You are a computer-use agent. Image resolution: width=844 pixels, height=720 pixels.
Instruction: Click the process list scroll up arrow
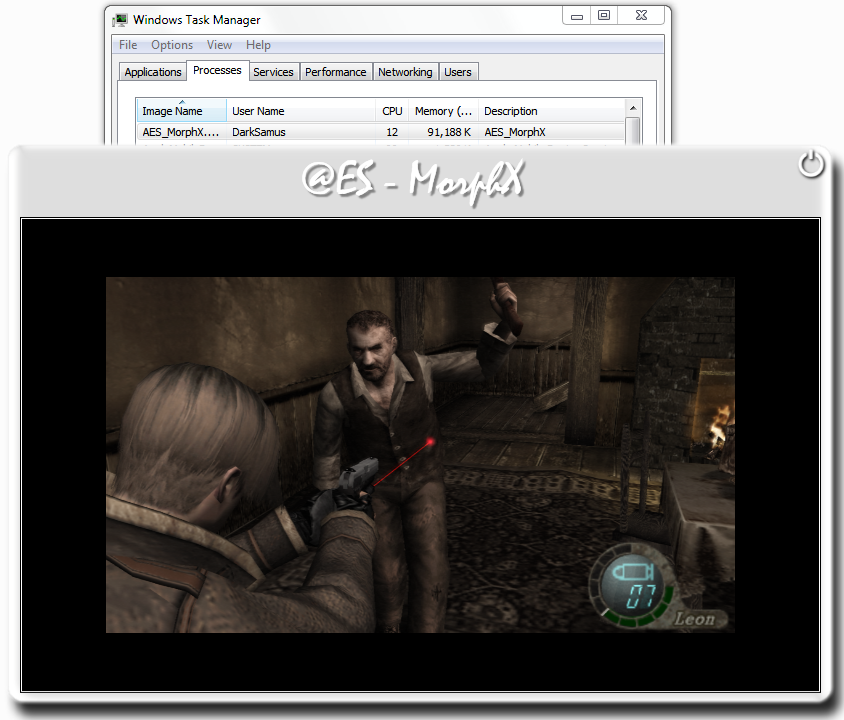tap(632, 107)
